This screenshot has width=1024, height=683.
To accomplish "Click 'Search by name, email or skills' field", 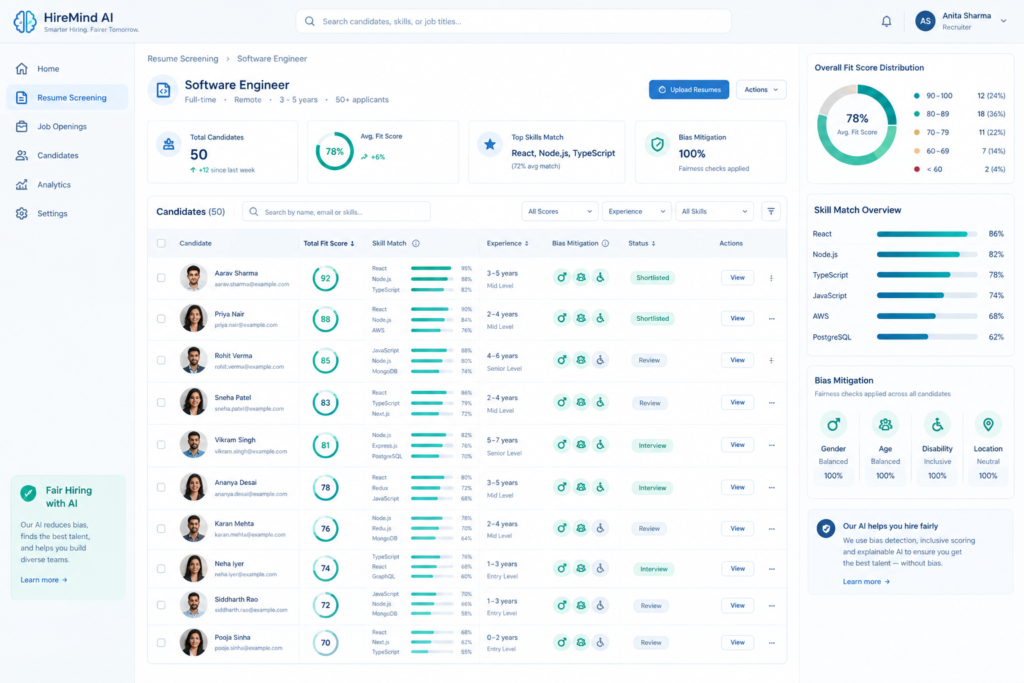I will (336, 212).
